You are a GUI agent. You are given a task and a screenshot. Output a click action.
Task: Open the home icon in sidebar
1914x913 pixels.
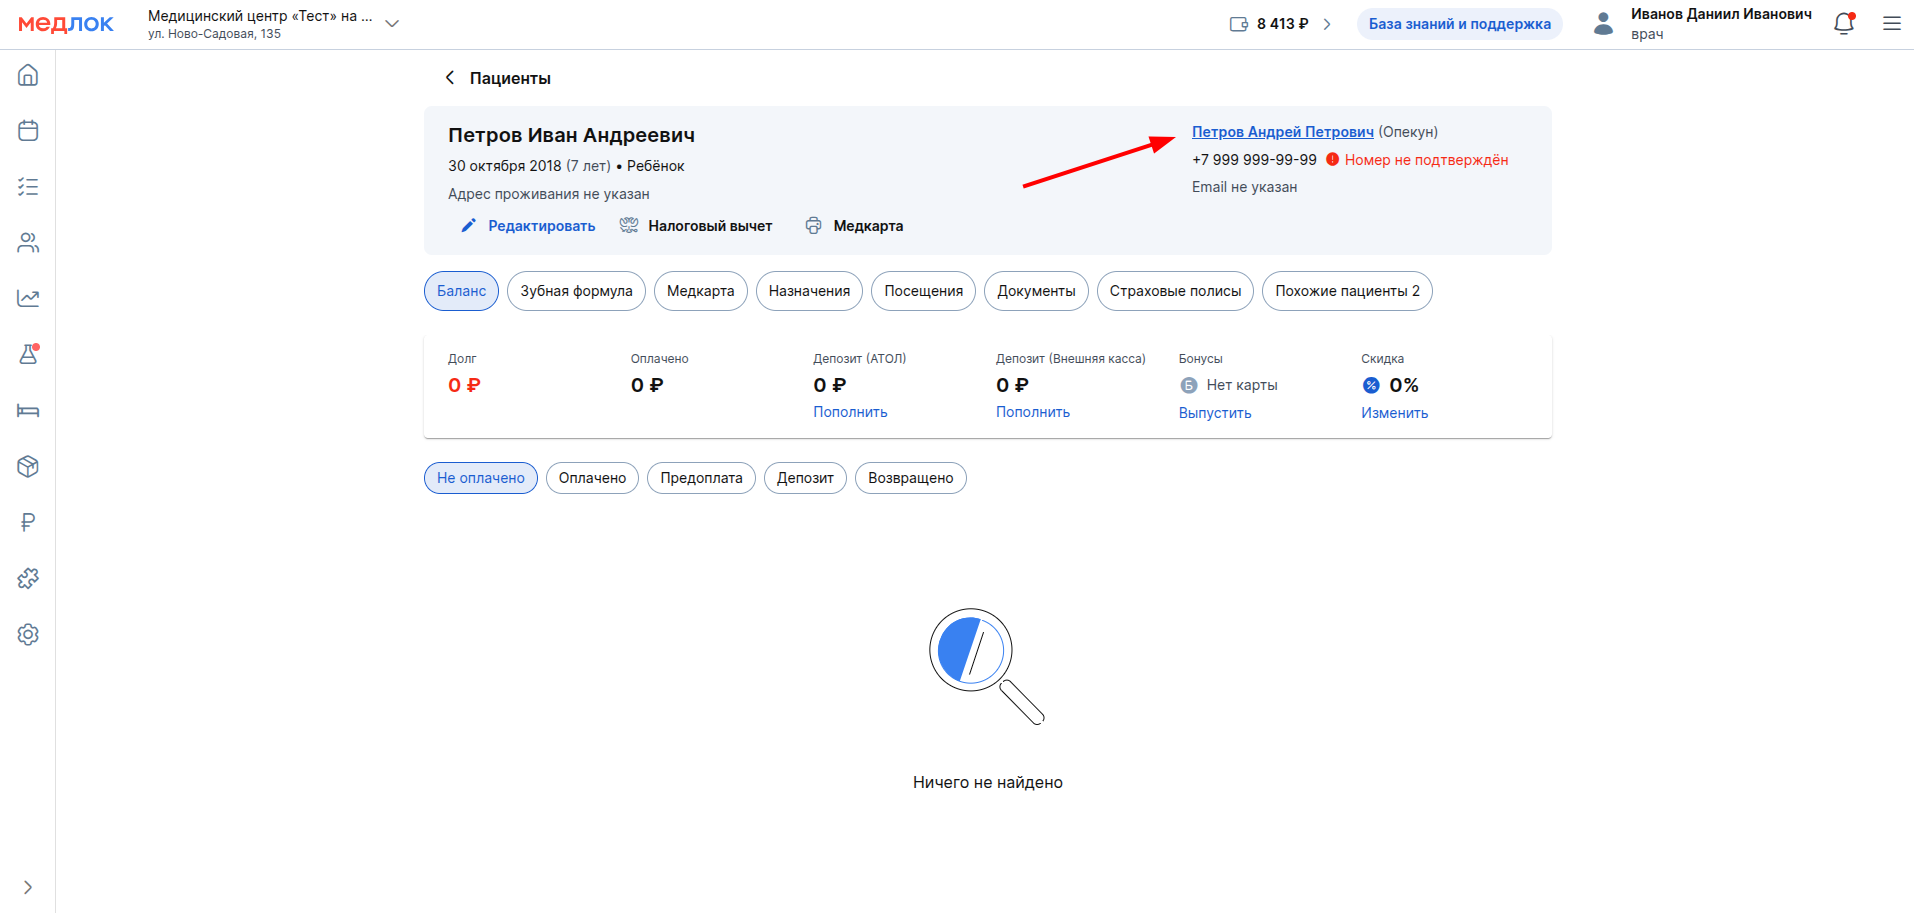pos(28,75)
